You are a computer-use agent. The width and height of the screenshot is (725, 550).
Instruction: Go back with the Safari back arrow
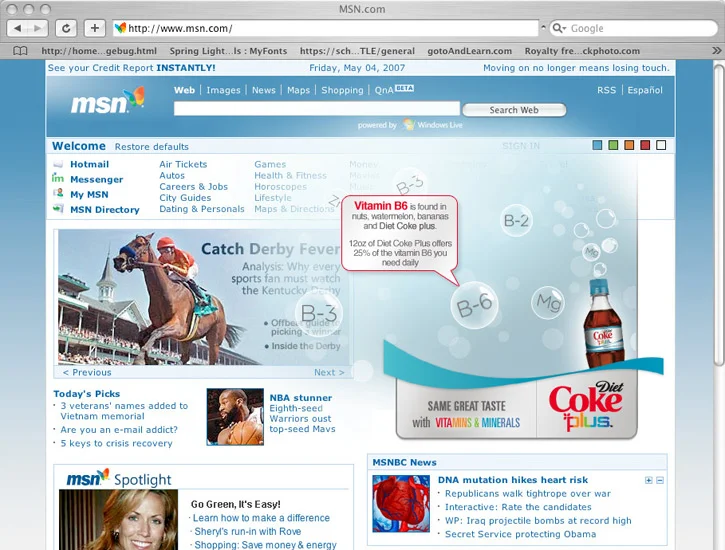[x=17, y=28]
